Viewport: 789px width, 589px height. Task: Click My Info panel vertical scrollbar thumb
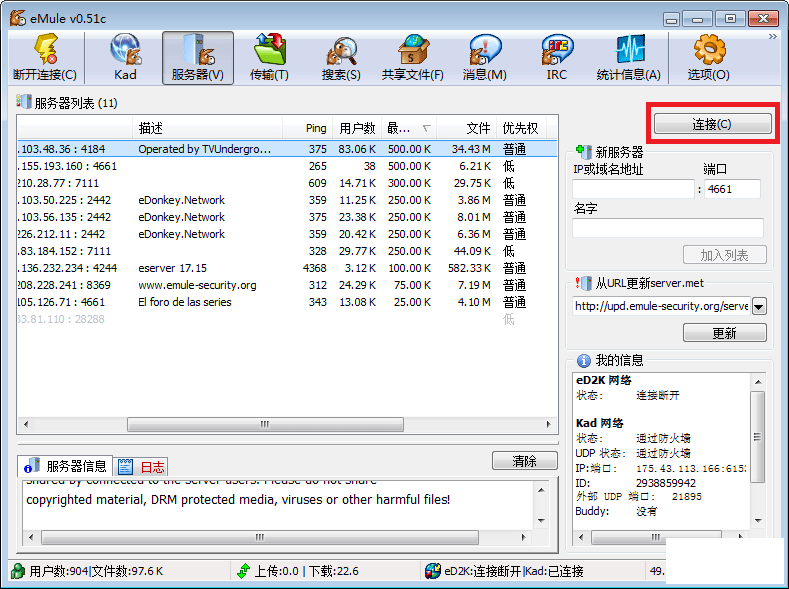757,437
